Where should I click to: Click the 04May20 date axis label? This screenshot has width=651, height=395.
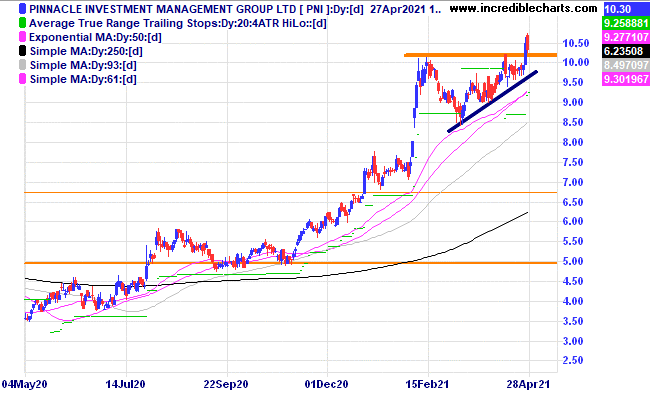(x=24, y=384)
